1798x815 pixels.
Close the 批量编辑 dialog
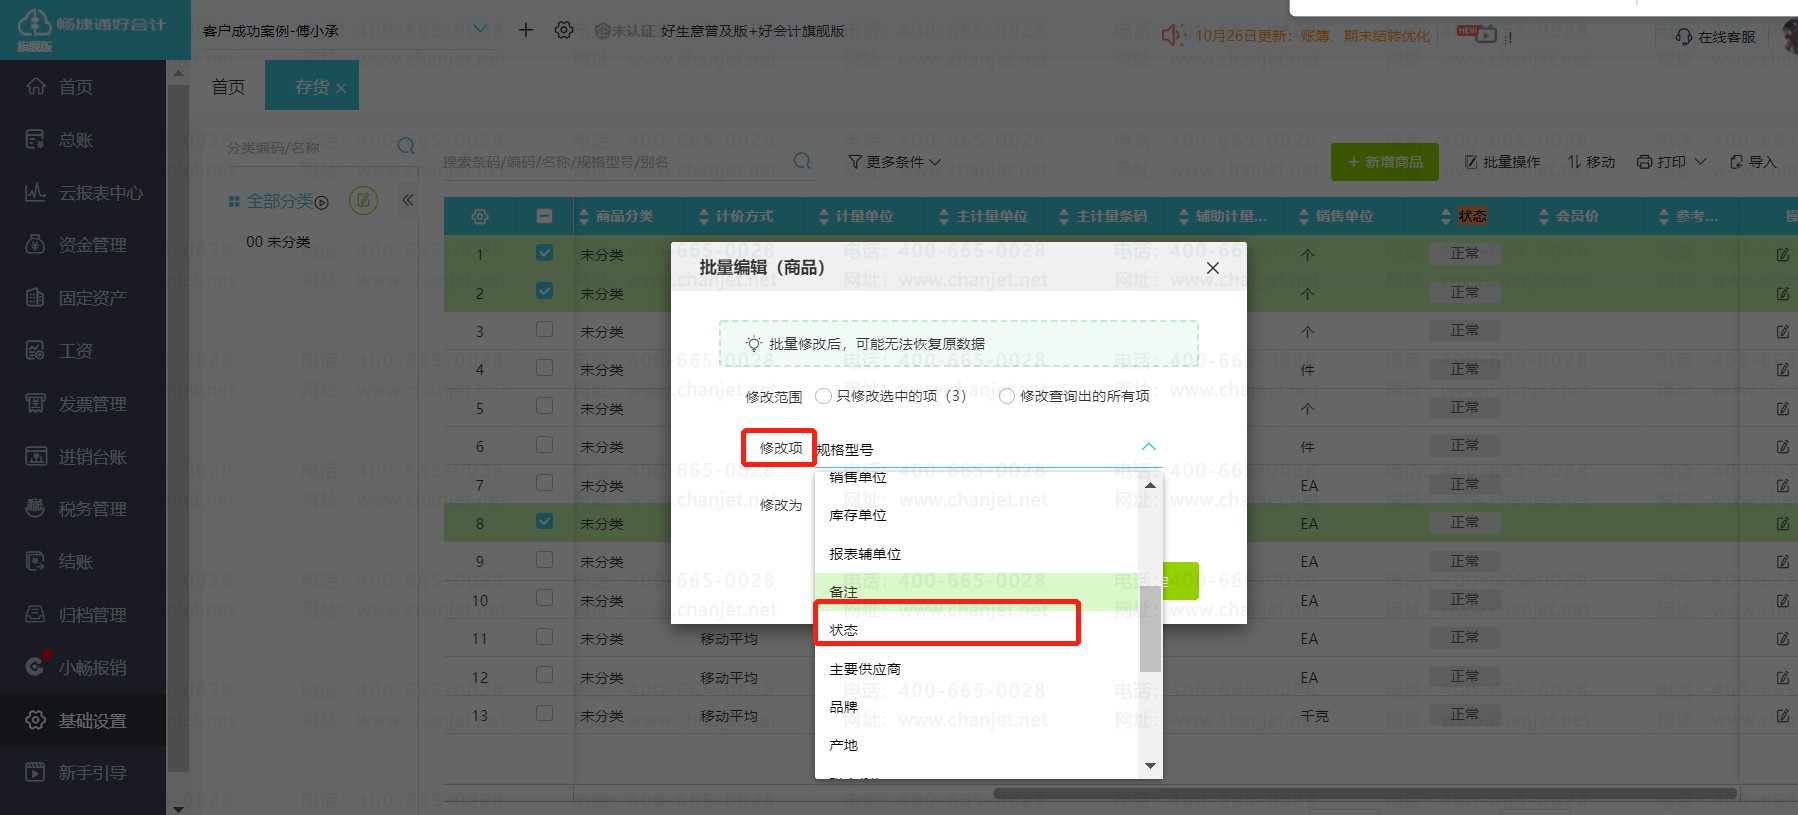tap(1212, 268)
